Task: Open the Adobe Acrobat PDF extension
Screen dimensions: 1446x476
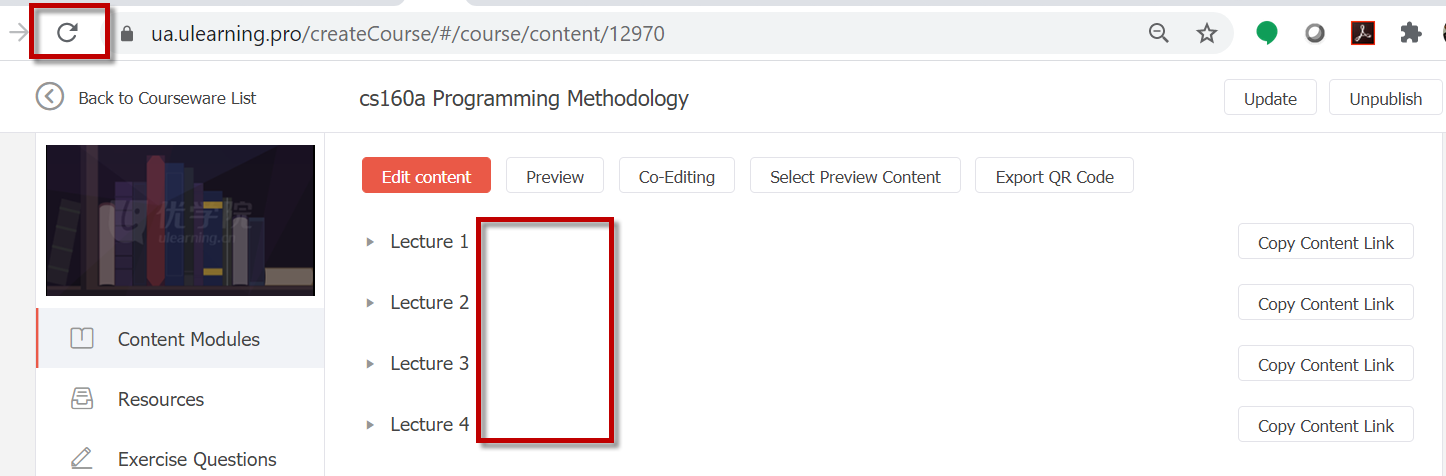Action: pos(1363,33)
